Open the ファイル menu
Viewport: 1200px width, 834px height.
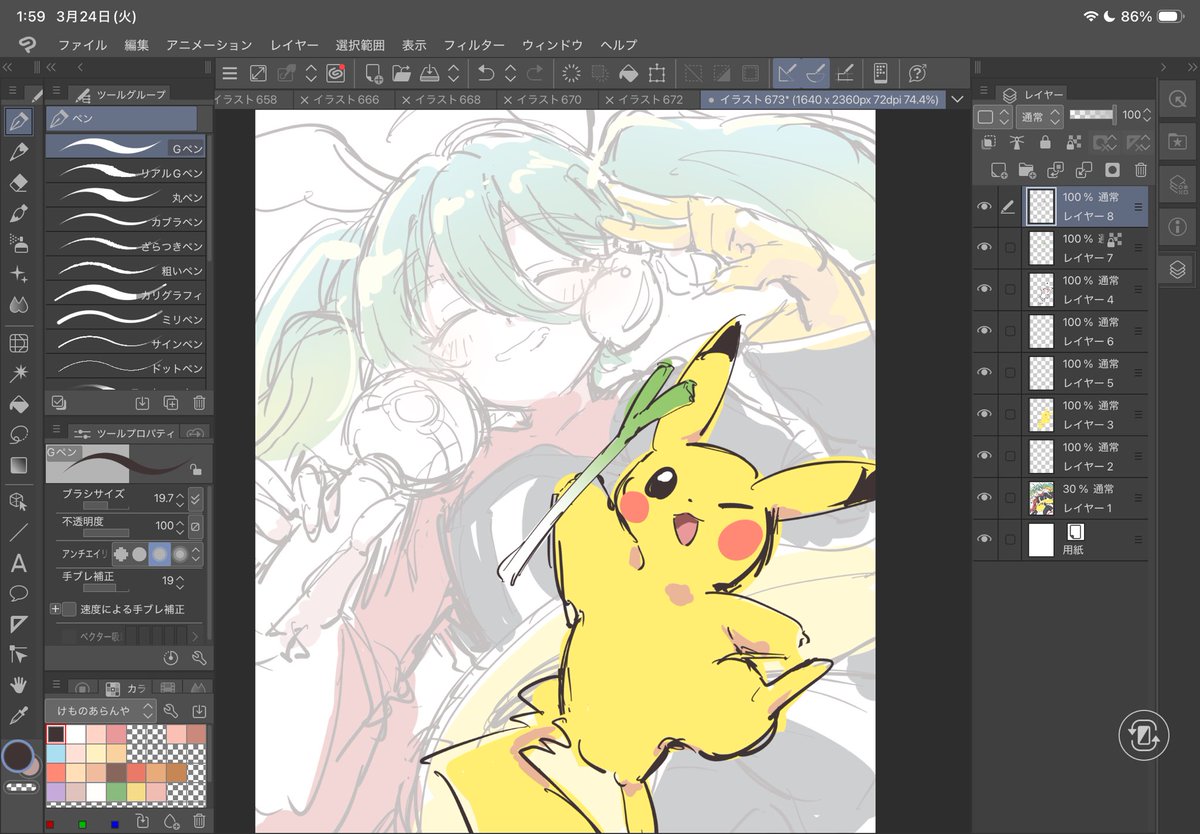click(82, 45)
